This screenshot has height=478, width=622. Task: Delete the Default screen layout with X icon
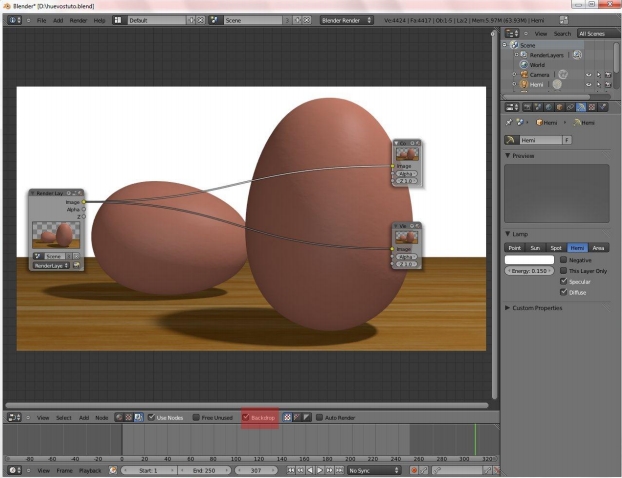201,20
